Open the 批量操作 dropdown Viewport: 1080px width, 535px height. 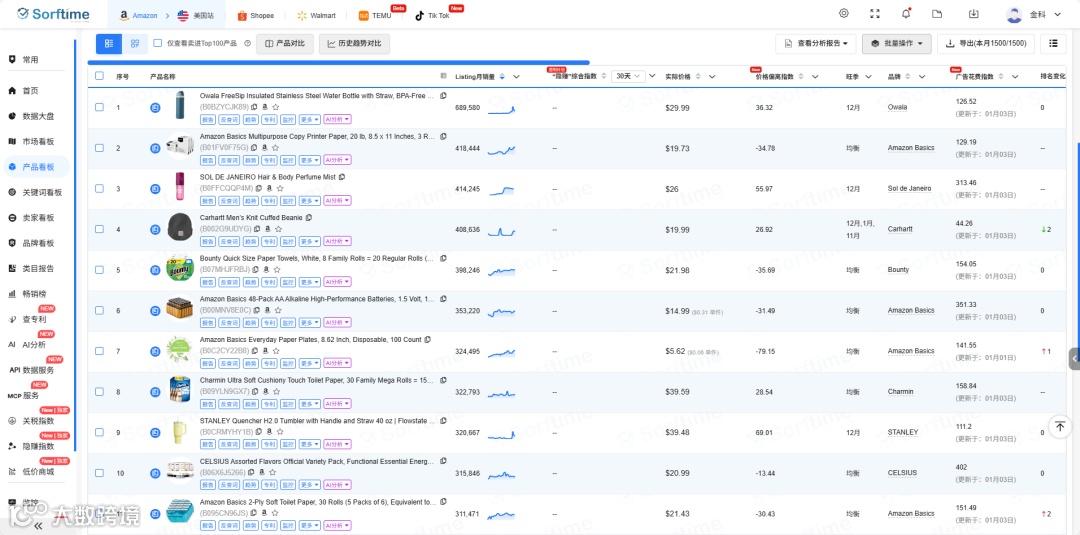coord(897,43)
